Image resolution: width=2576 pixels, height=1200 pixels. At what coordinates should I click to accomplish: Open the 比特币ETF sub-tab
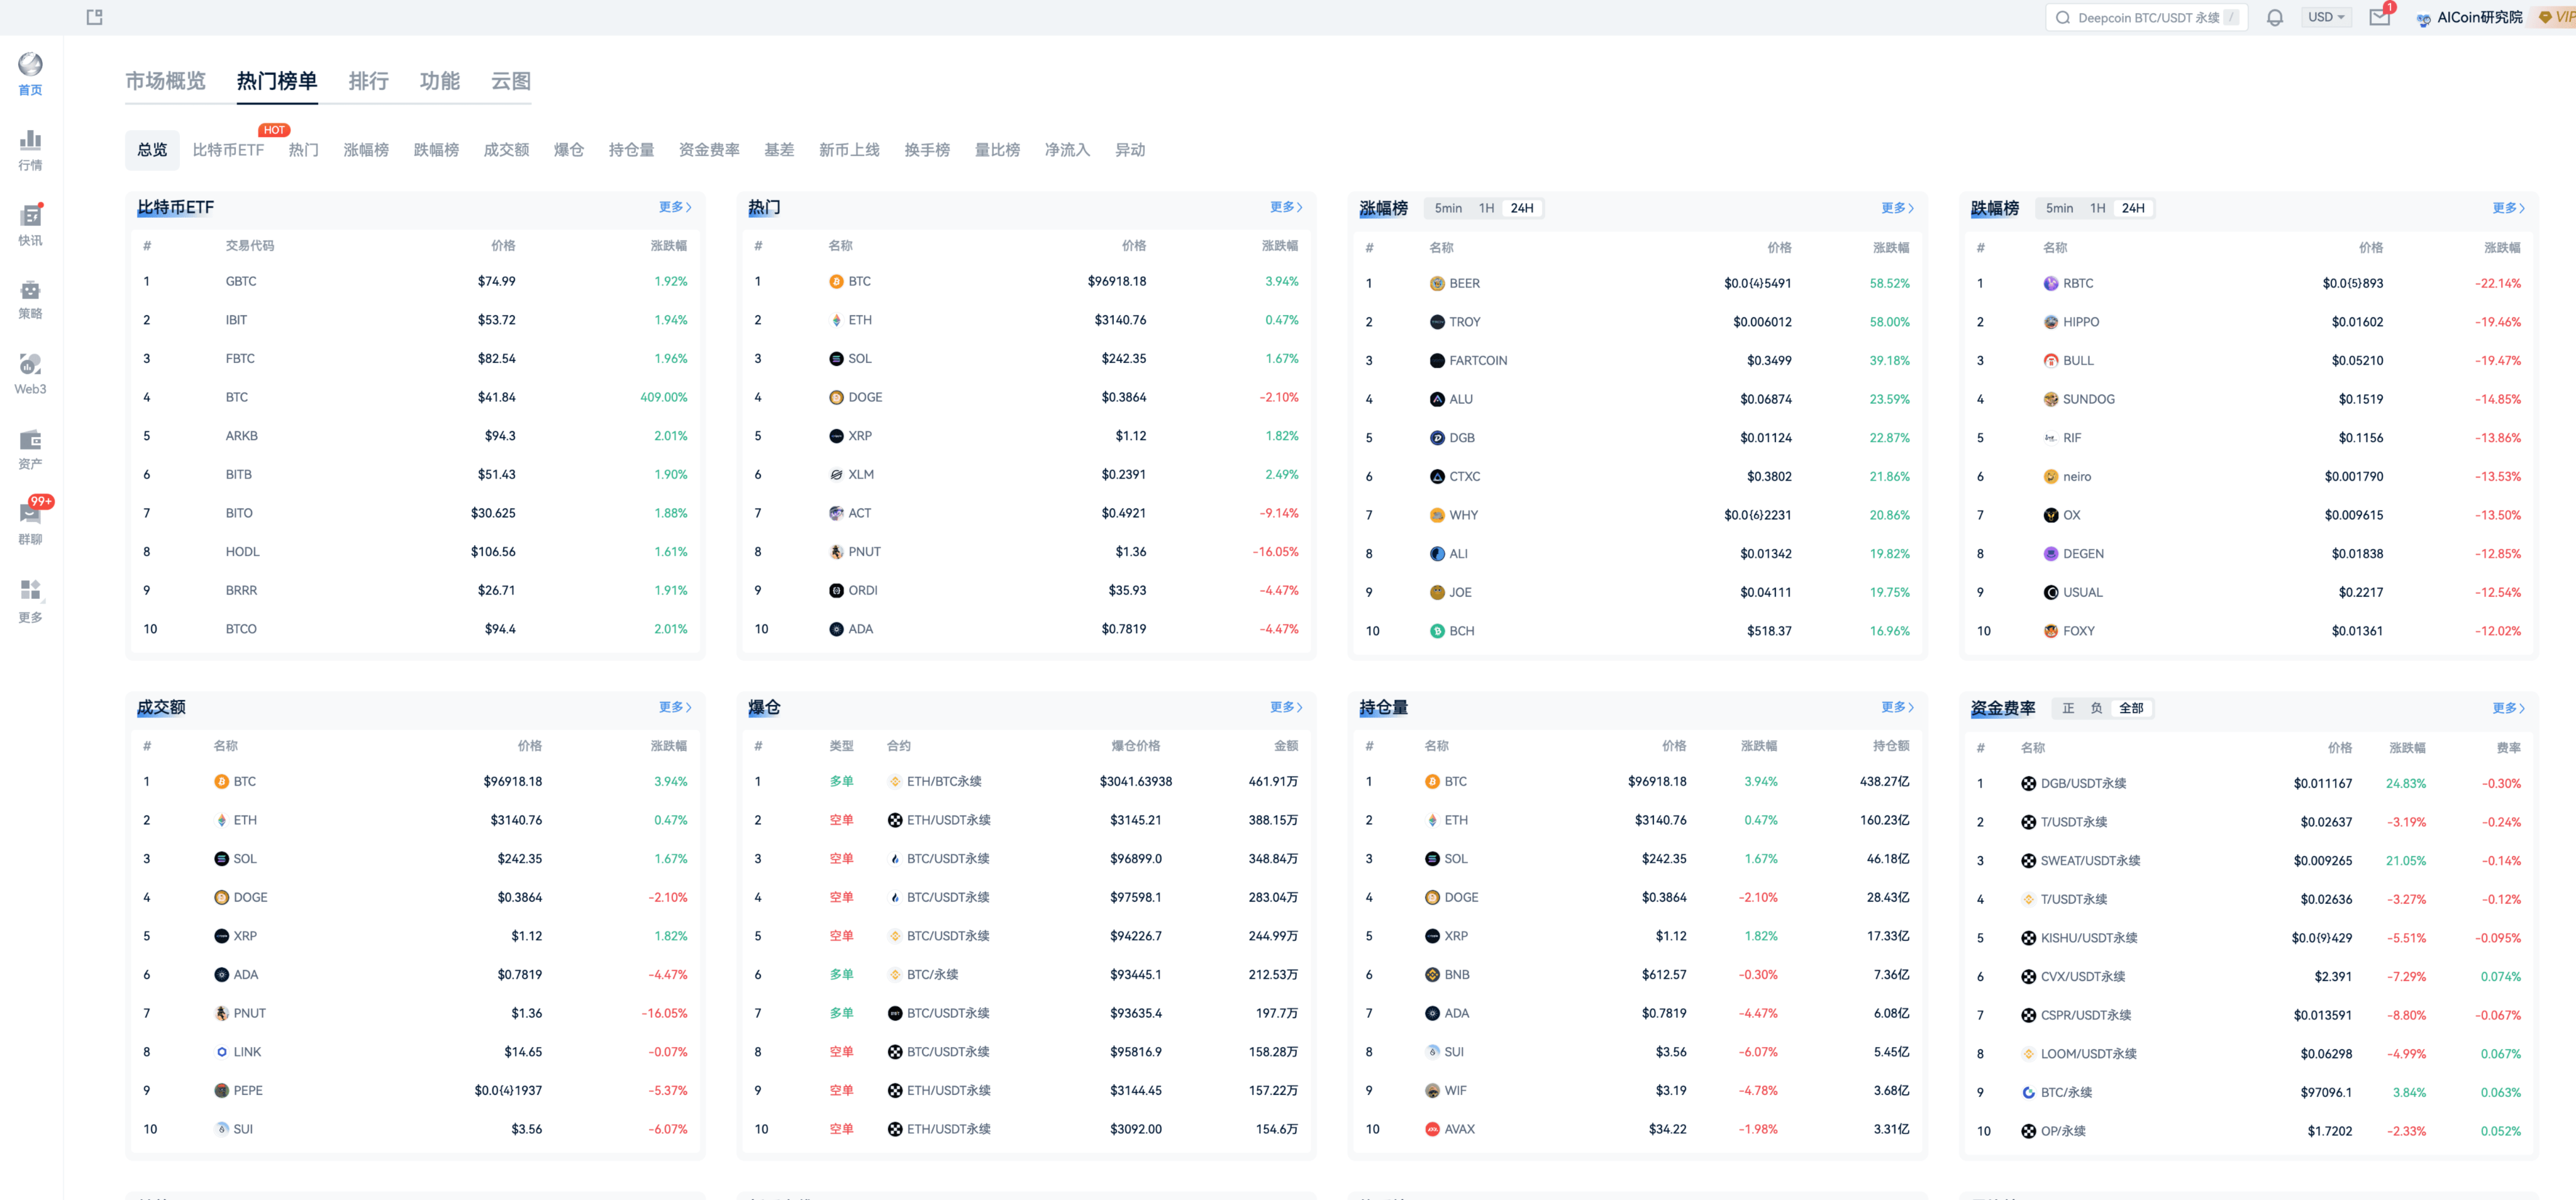coord(228,150)
